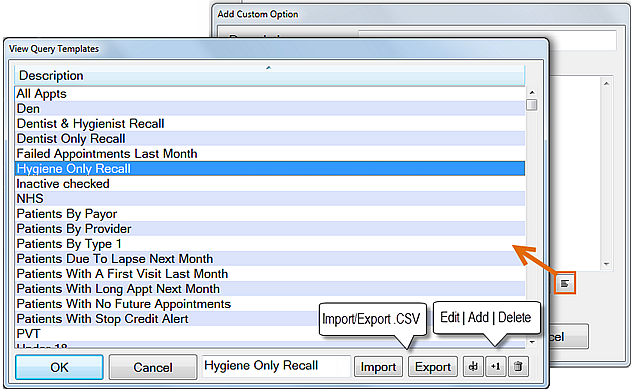Select Patients With Long Appt Next Month
The width and height of the screenshot is (631, 389).
click(x=270, y=289)
